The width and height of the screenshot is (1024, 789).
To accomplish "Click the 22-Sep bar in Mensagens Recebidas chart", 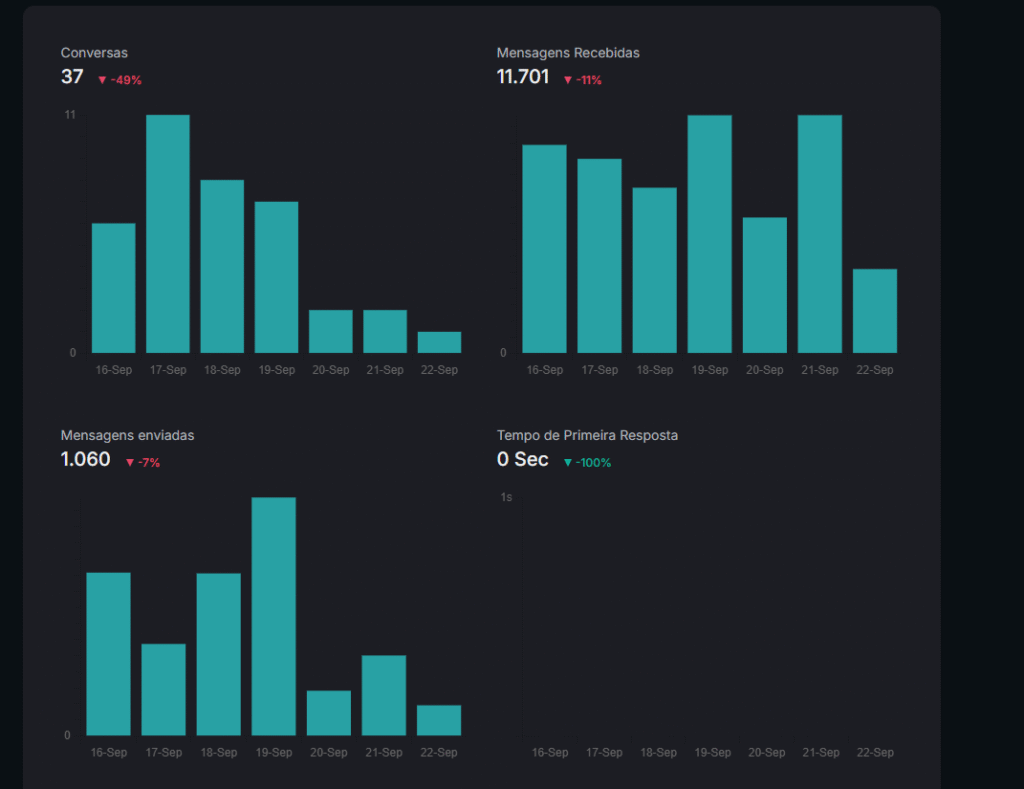I will point(874,311).
